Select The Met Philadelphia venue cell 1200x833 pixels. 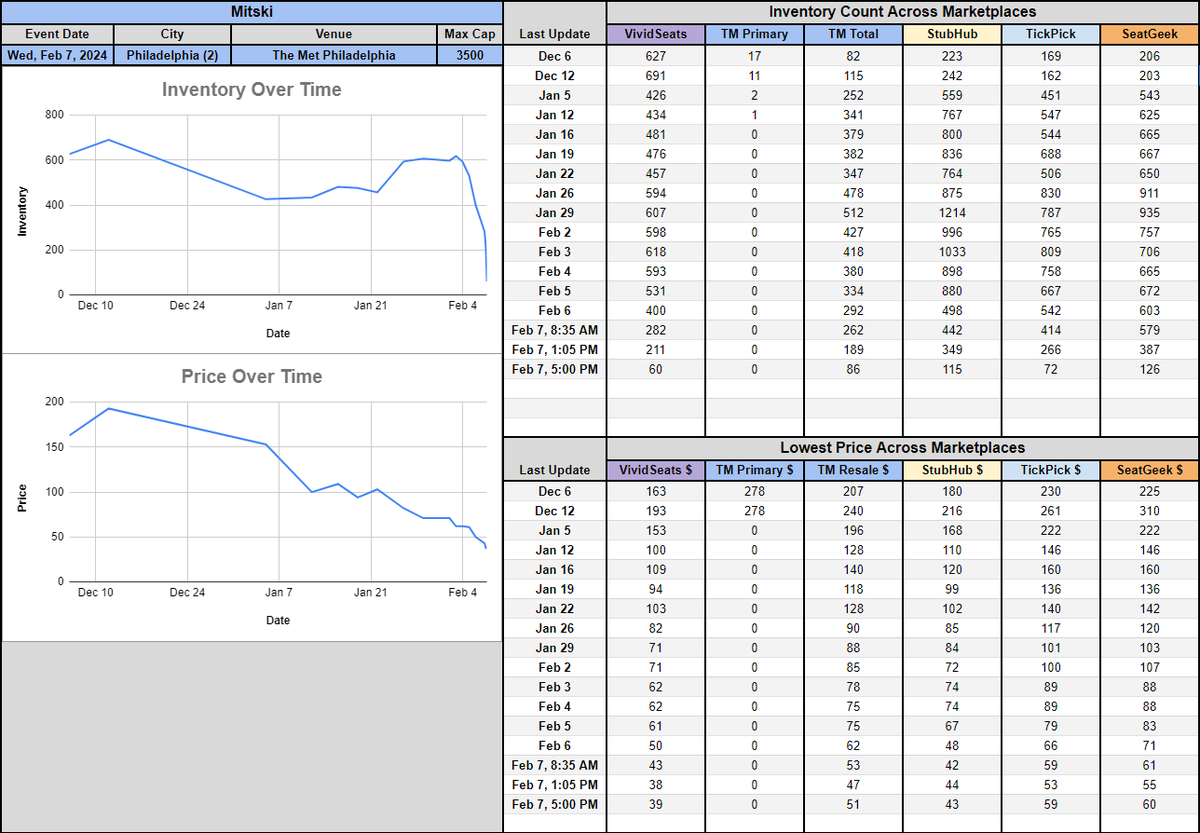click(333, 55)
